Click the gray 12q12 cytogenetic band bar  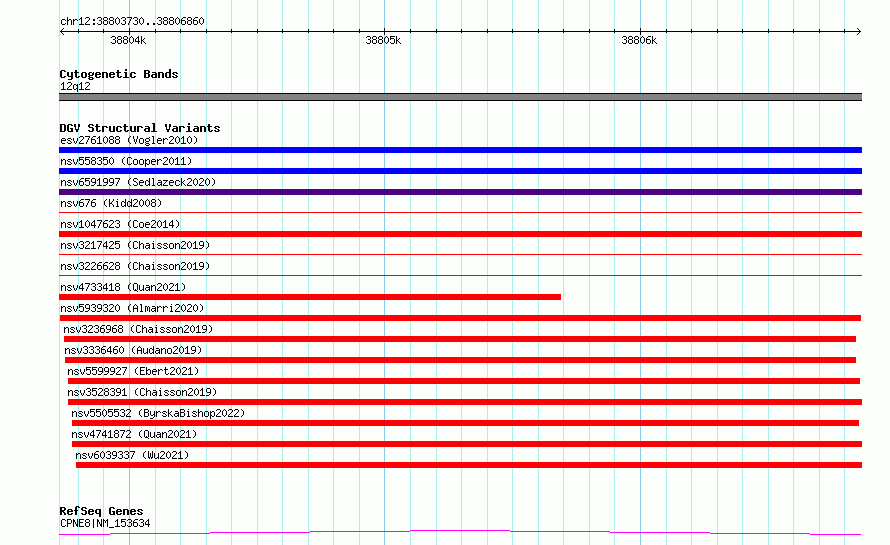(460, 97)
